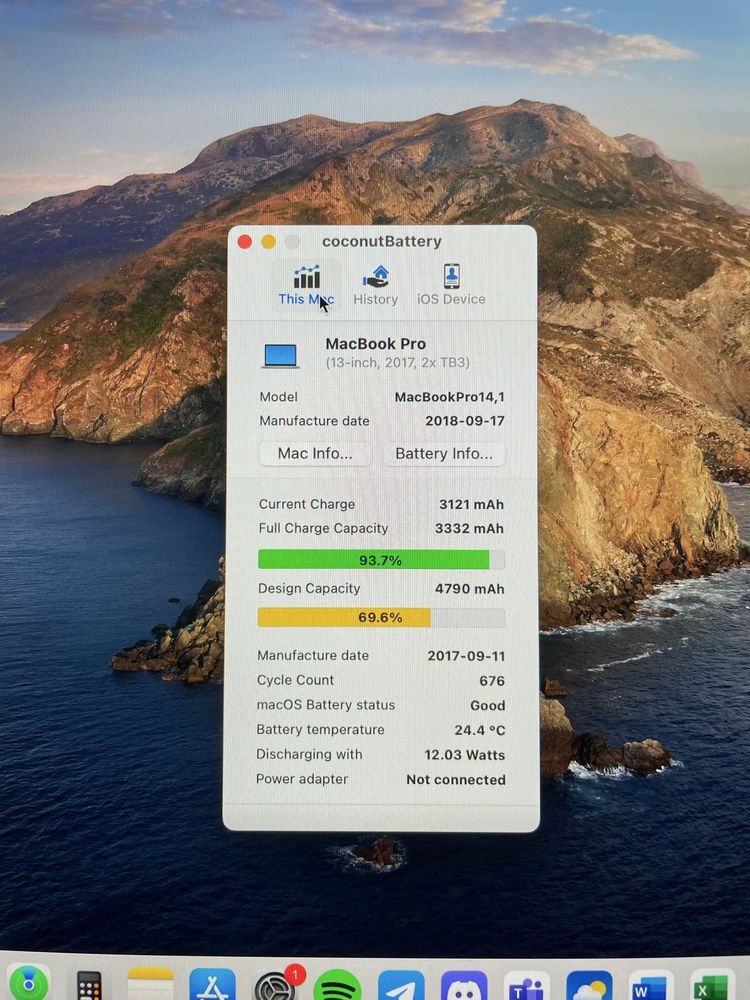Click the Current Charge 3121 mAh value
The image size is (750, 1000).
coord(471,504)
